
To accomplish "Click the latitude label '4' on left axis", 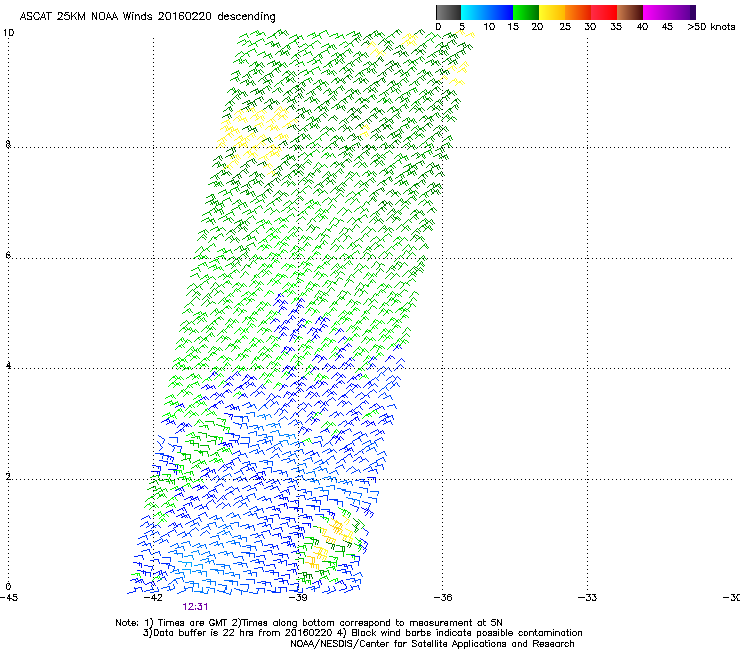I will click(8, 366).
